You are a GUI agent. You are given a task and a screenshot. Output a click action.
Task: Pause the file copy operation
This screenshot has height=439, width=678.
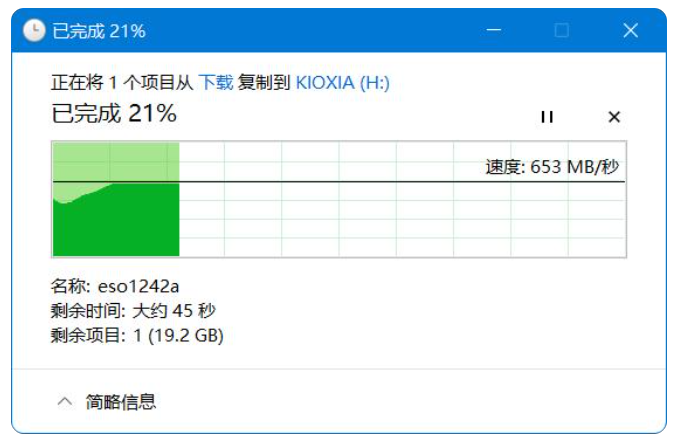[x=546, y=117]
